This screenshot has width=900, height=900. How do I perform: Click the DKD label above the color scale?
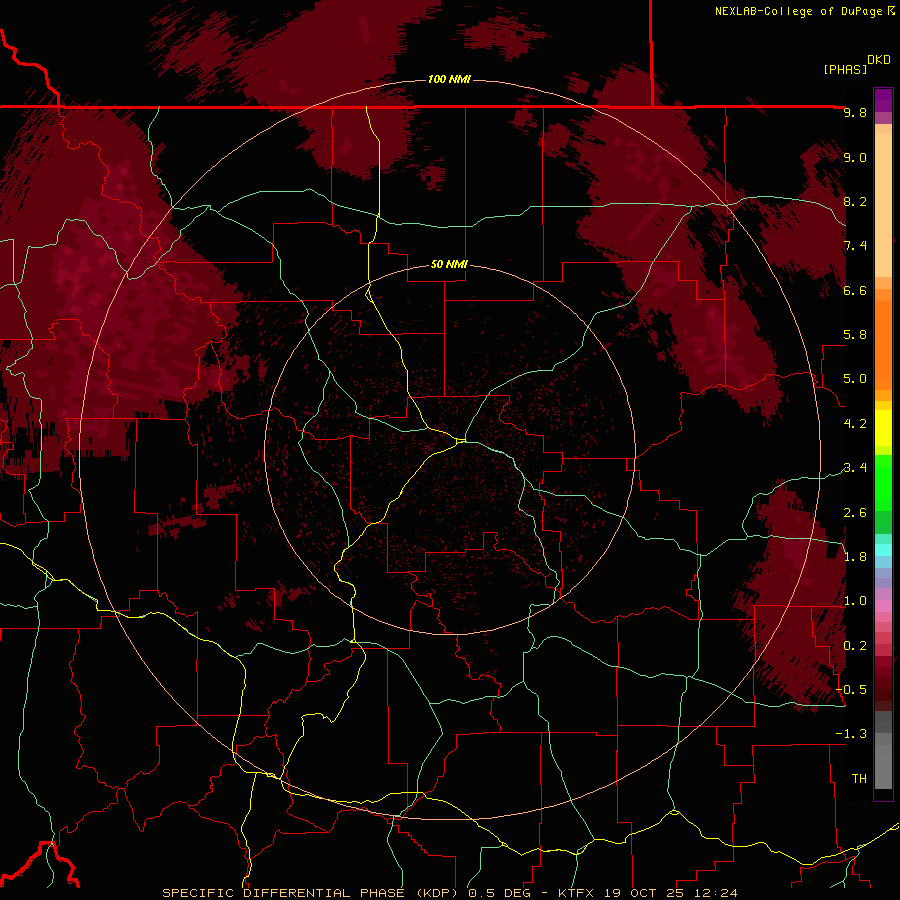pos(878,60)
